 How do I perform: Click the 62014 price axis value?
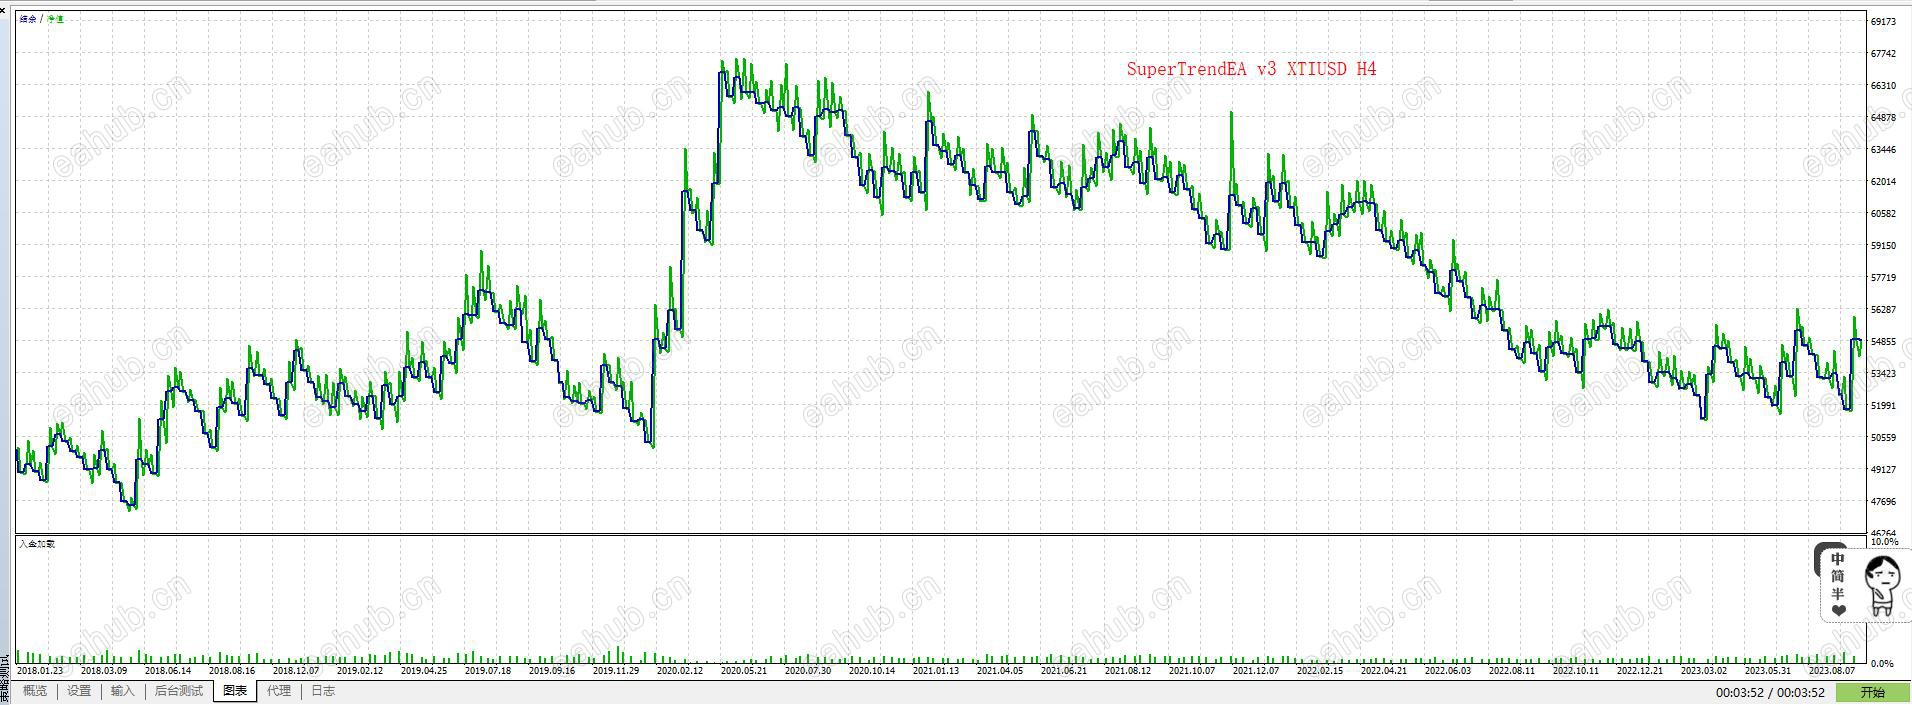click(x=1883, y=181)
